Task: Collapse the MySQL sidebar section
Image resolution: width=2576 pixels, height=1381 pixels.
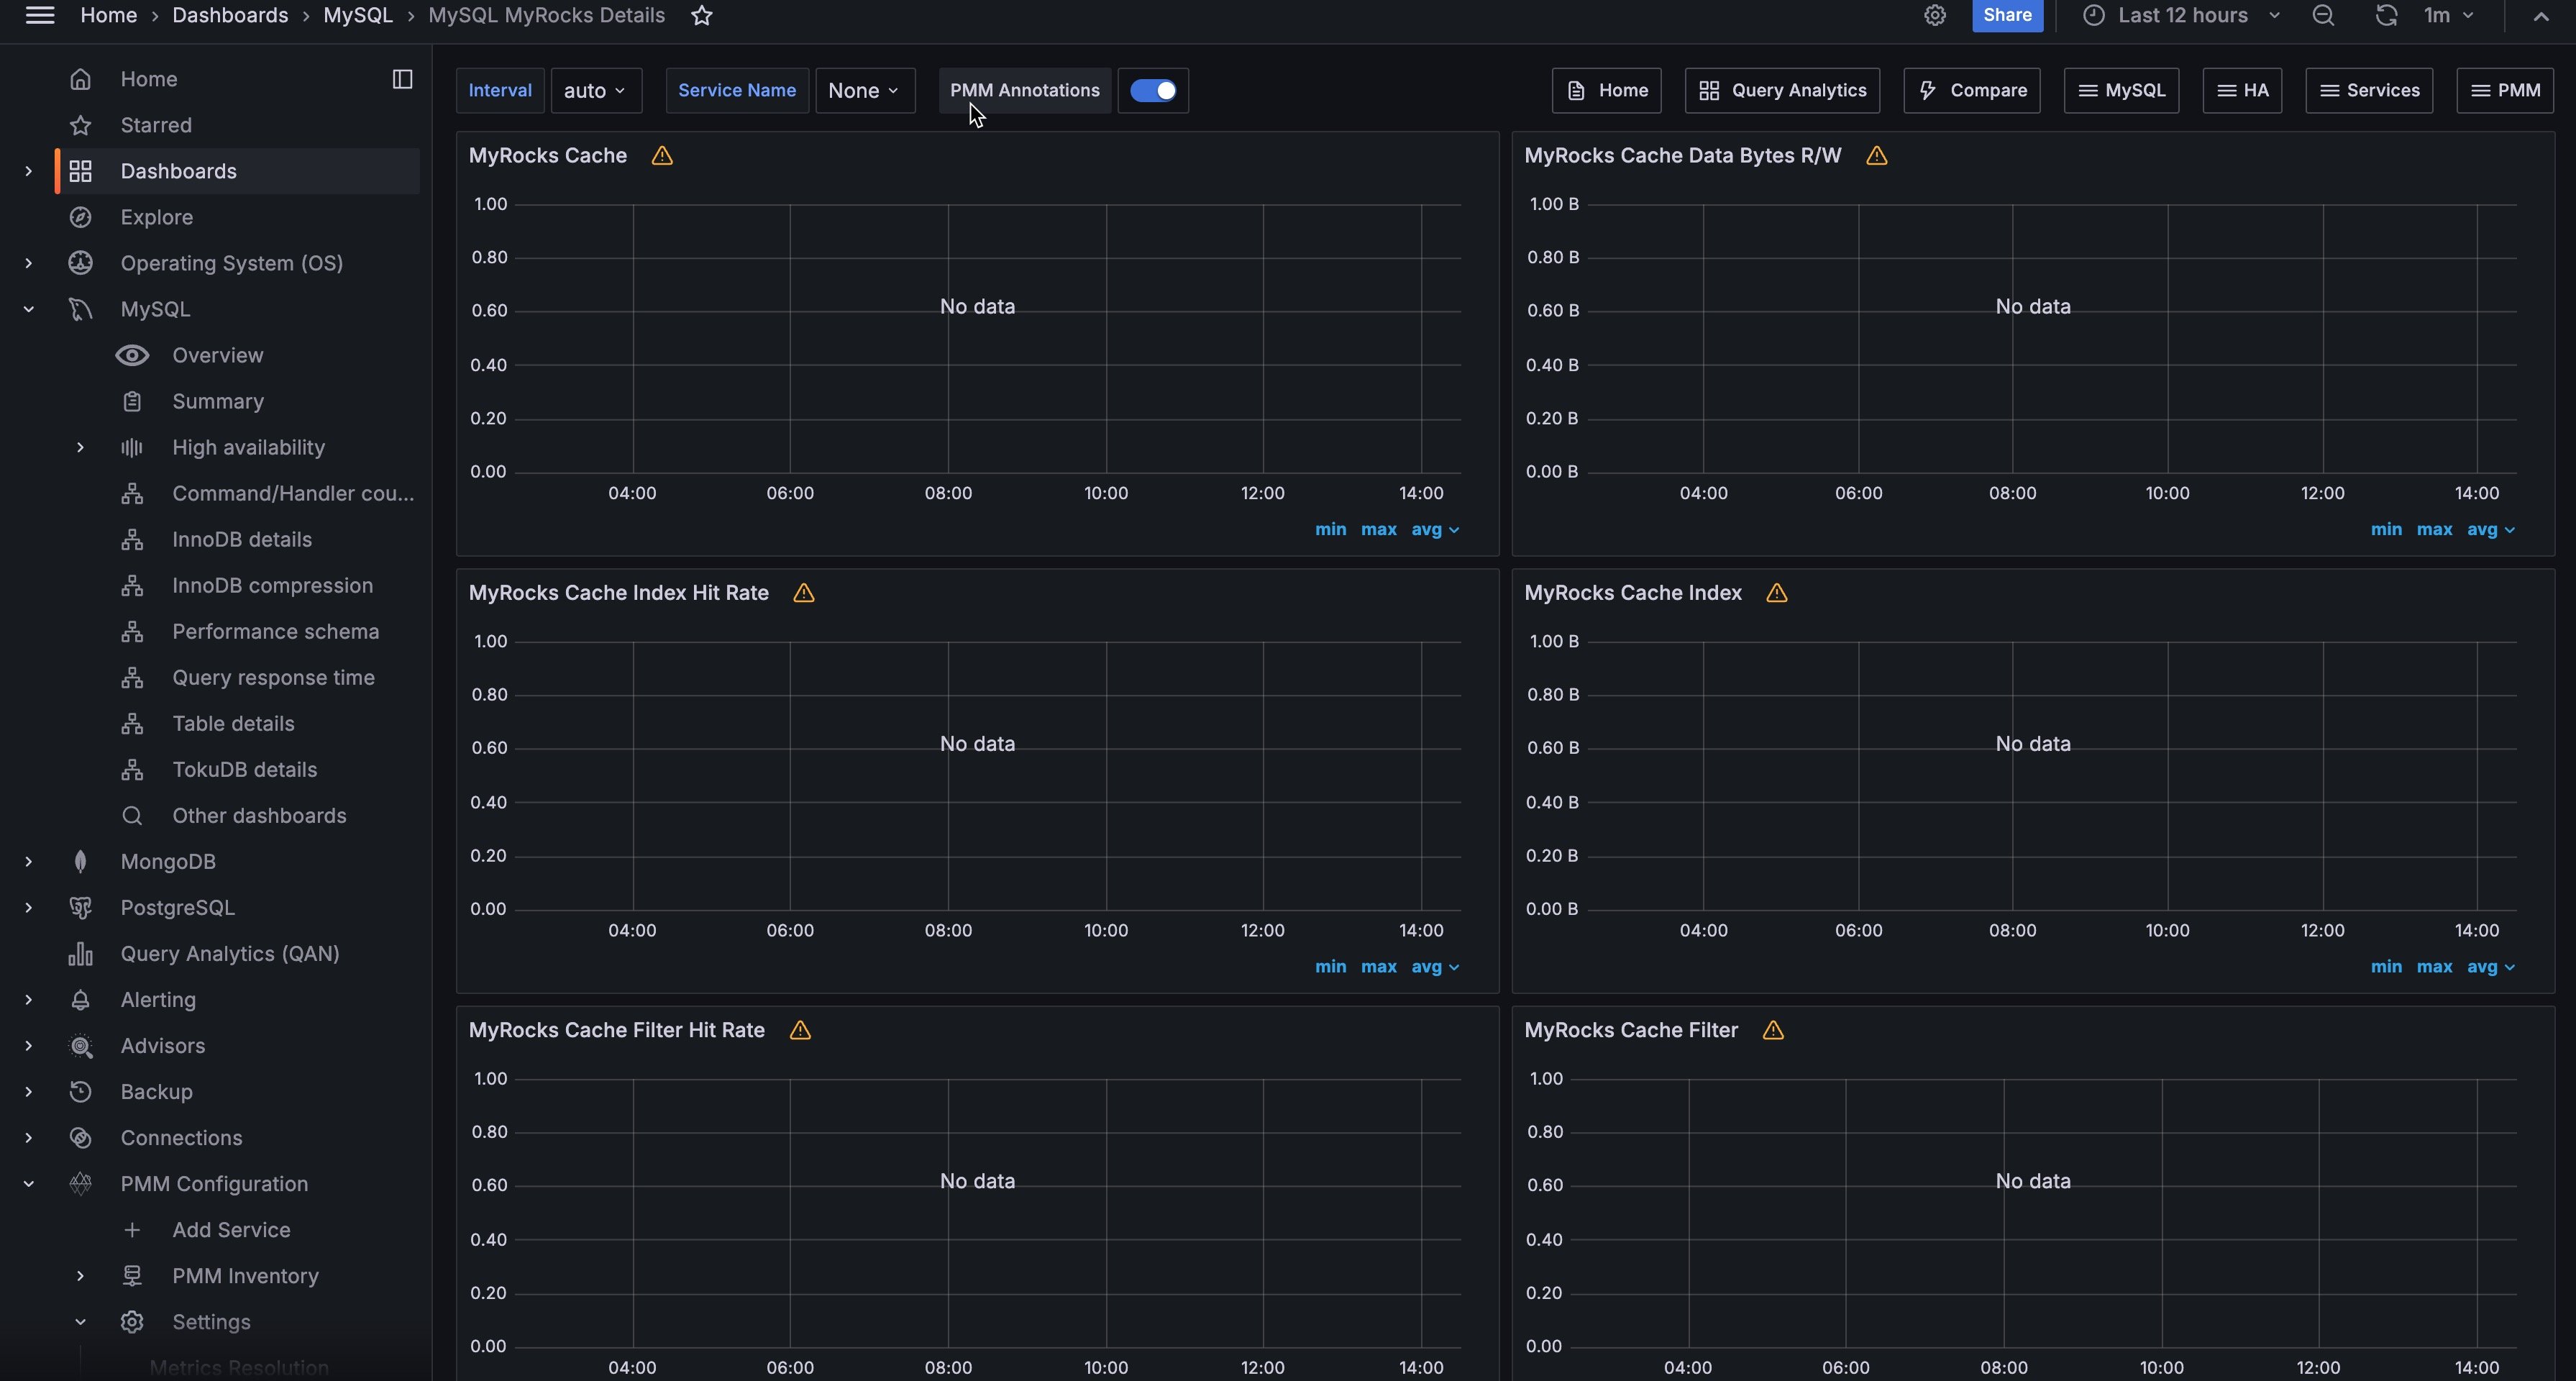Action: (x=28, y=310)
